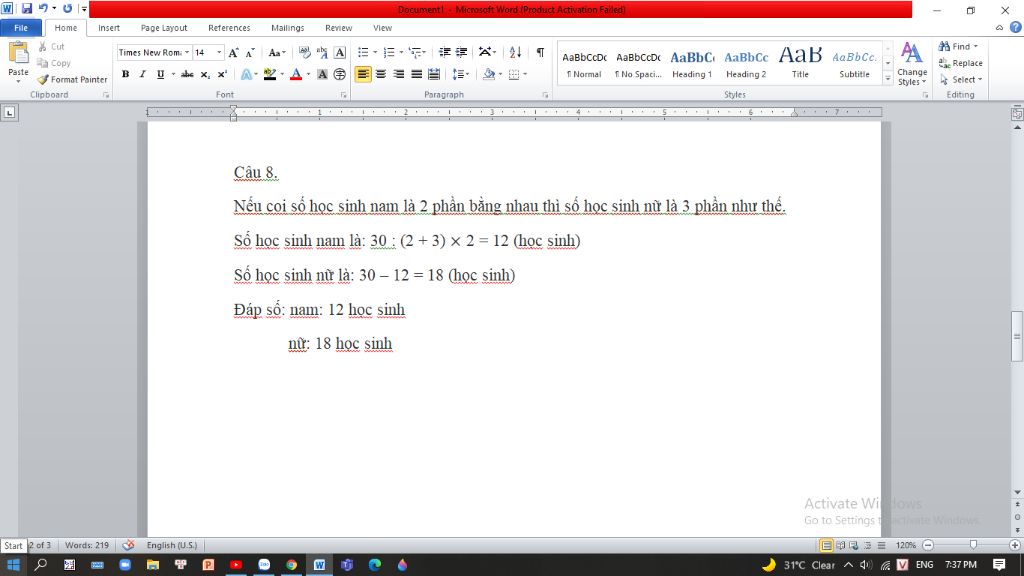Open the font name dropdown
Image resolution: width=1024 pixels, height=576 pixels.
[x=187, y=52]
